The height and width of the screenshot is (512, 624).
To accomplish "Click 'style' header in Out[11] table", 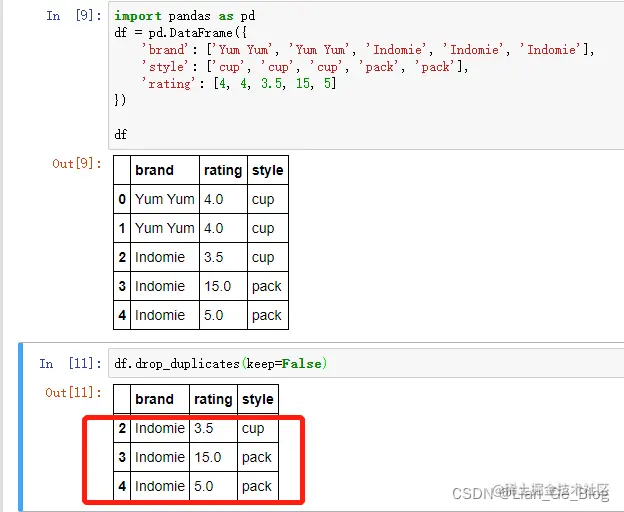I will pyautogui.click(x=258, y=399).
